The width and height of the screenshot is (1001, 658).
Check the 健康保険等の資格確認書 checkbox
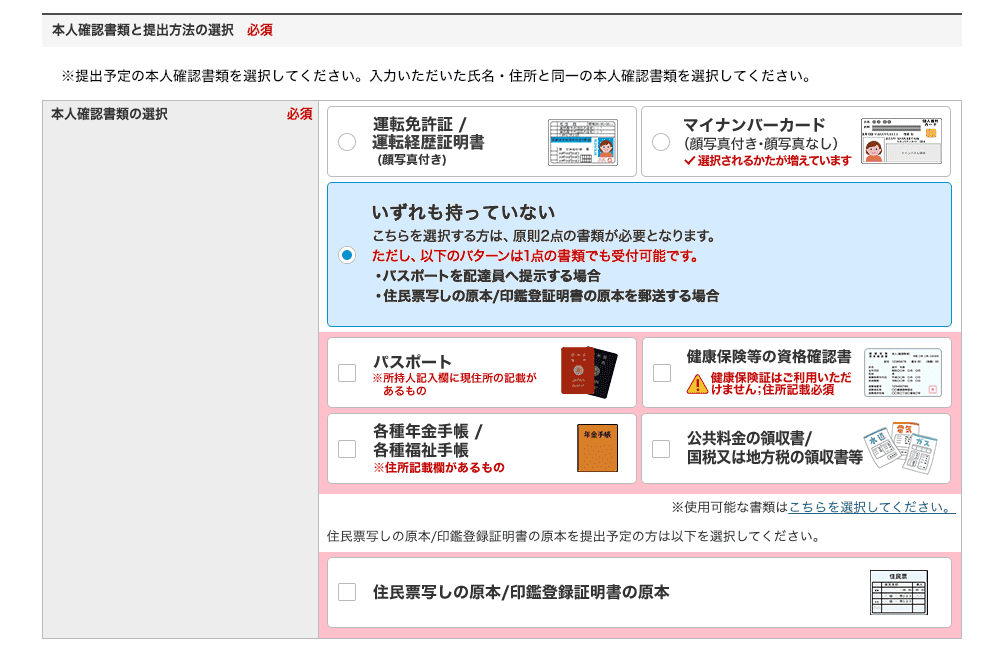click(660, 371)
